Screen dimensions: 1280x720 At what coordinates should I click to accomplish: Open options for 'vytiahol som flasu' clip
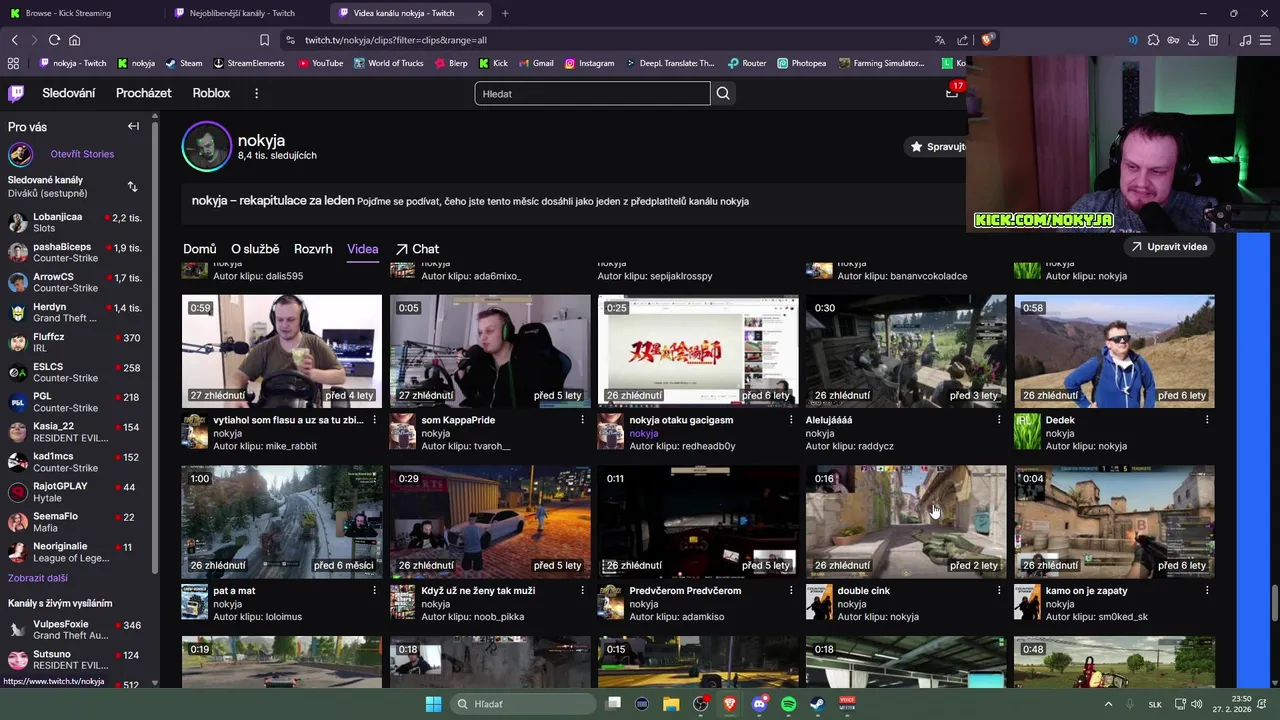pyautogui.click(x=374, y=420)
